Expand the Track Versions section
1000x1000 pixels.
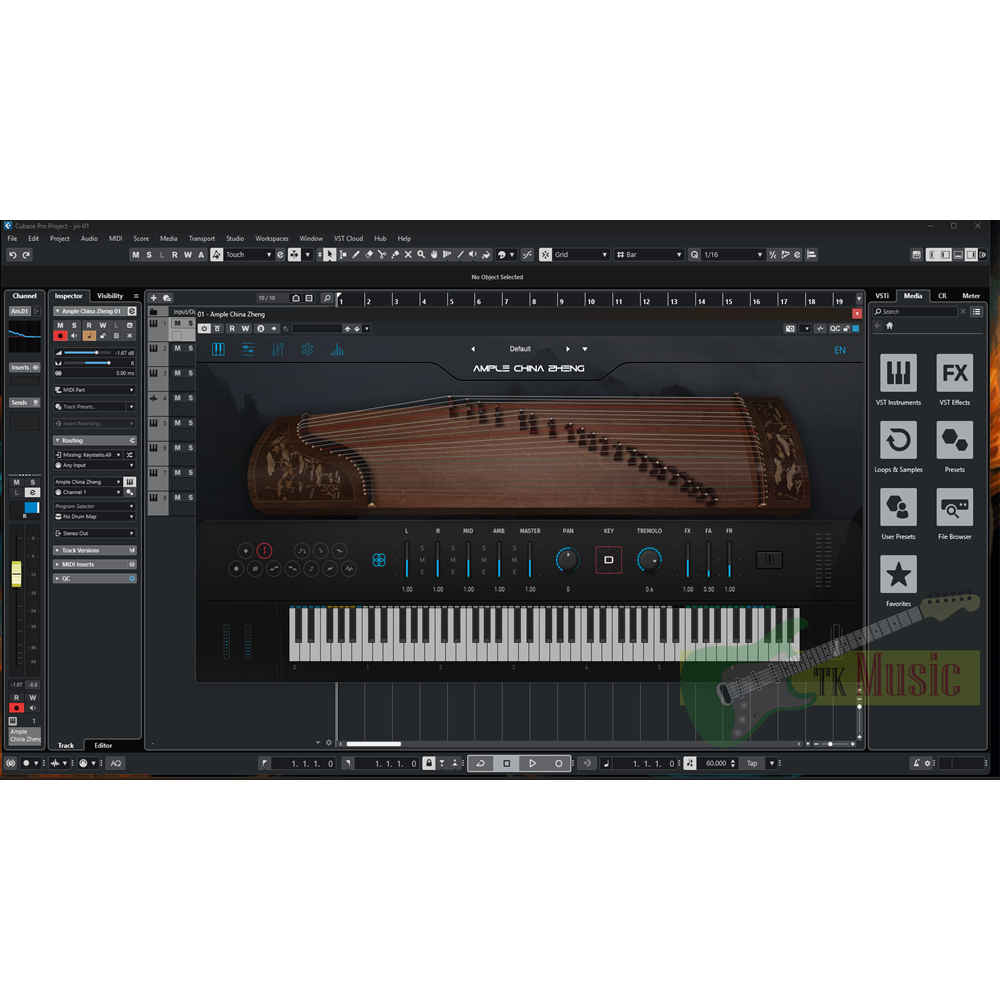tap(94, 550)
